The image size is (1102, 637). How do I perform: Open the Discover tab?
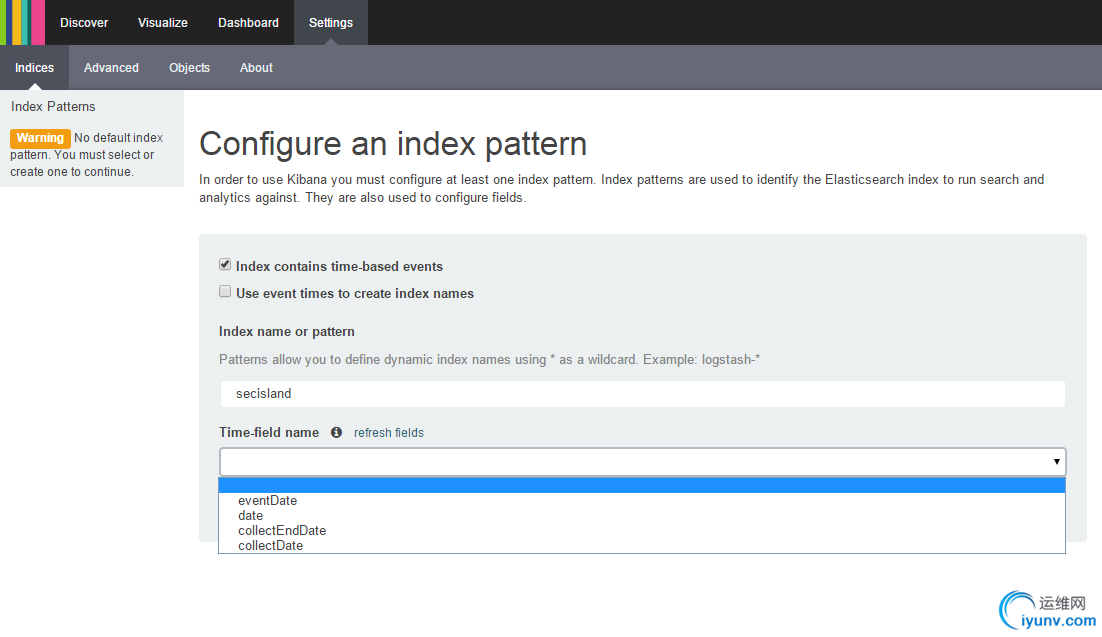point(84,23)
